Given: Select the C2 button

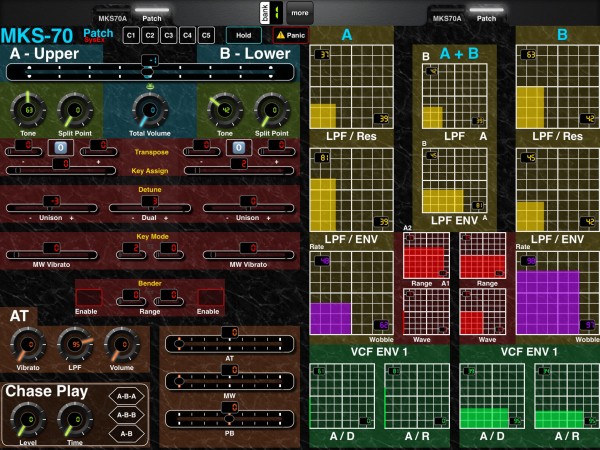Looking at the screenshot, I should pos(150,36).
